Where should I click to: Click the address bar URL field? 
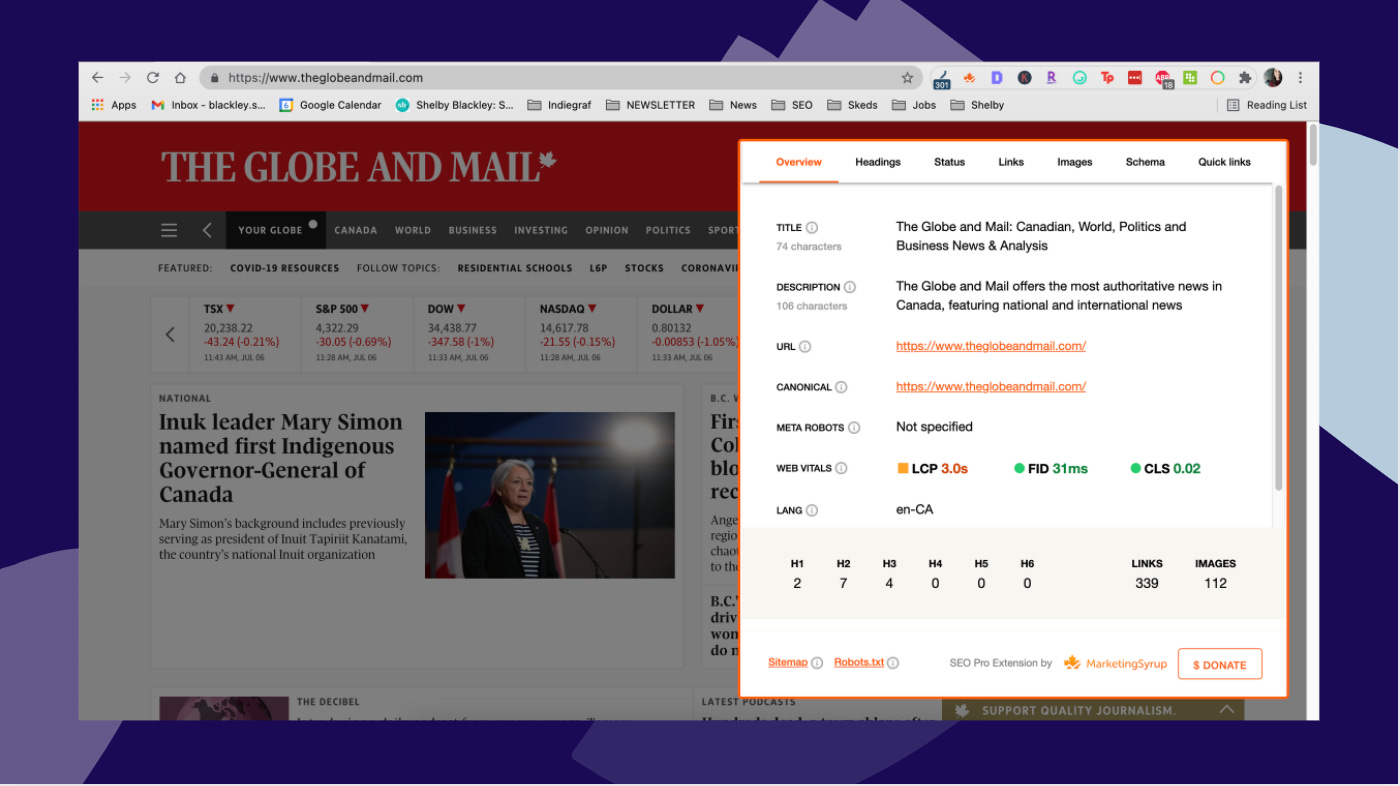[x=560, y=77]
